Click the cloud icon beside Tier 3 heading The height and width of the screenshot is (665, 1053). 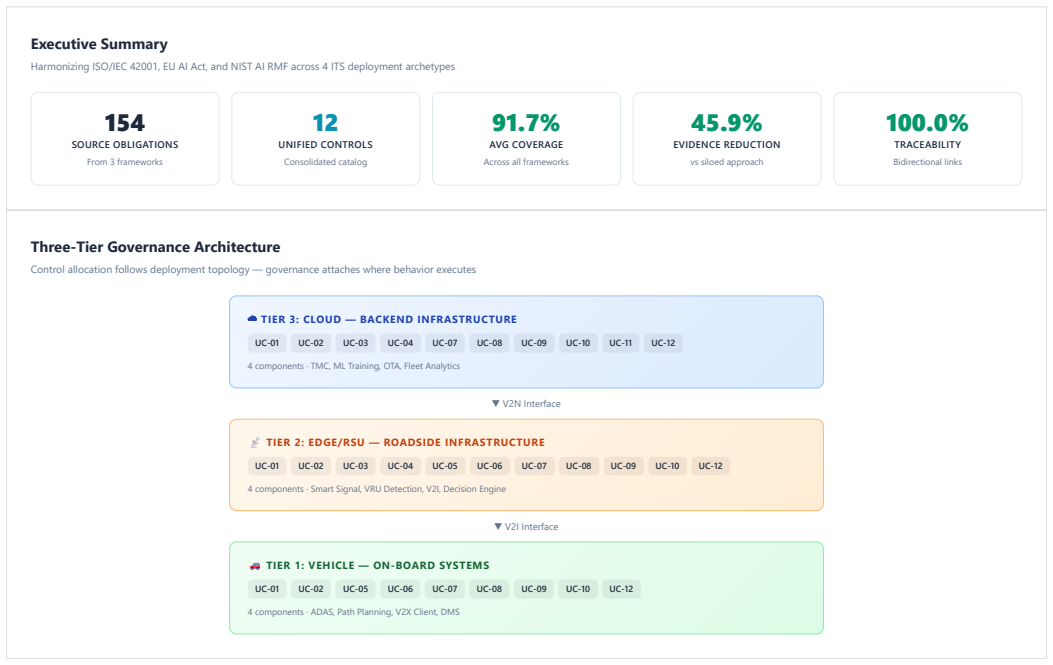253,319
